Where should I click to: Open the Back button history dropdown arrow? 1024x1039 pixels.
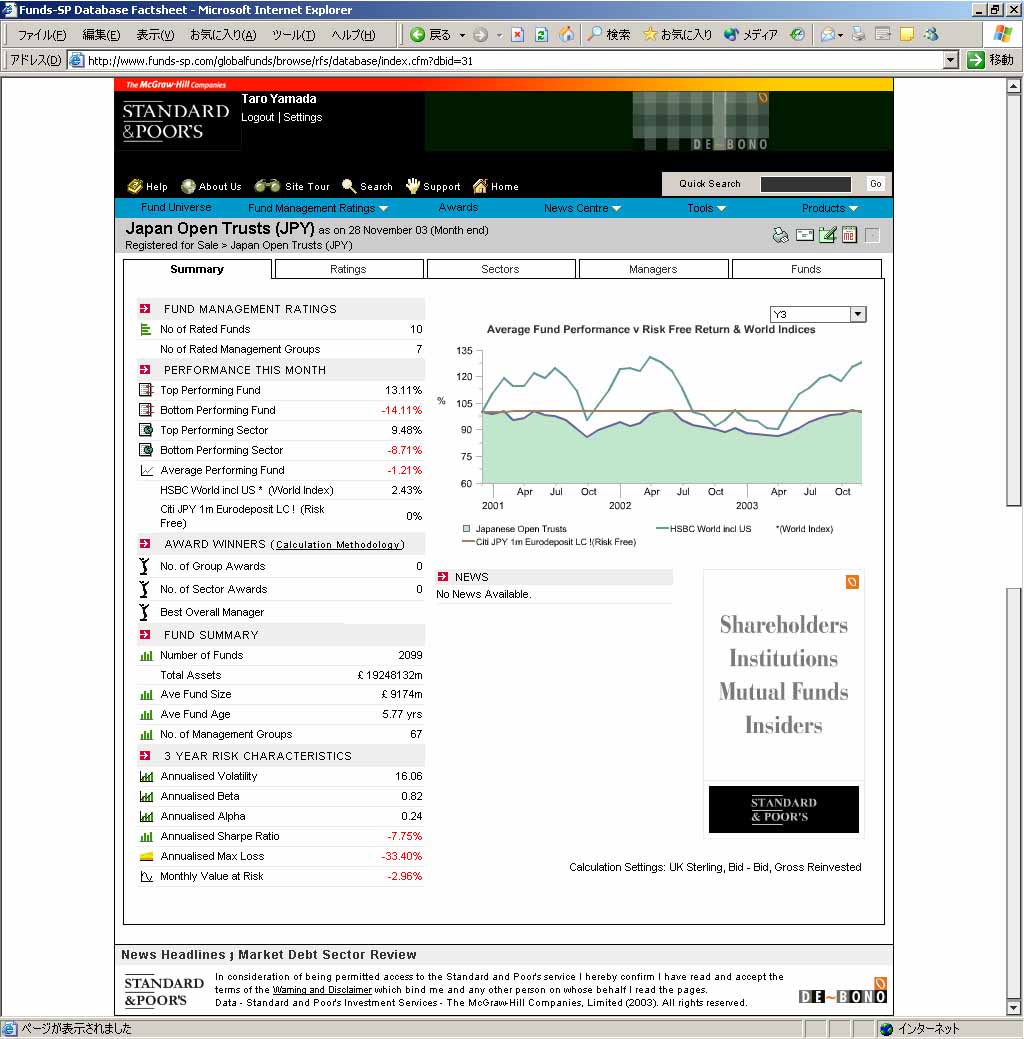pyautogui.click(x=462, y=35)
